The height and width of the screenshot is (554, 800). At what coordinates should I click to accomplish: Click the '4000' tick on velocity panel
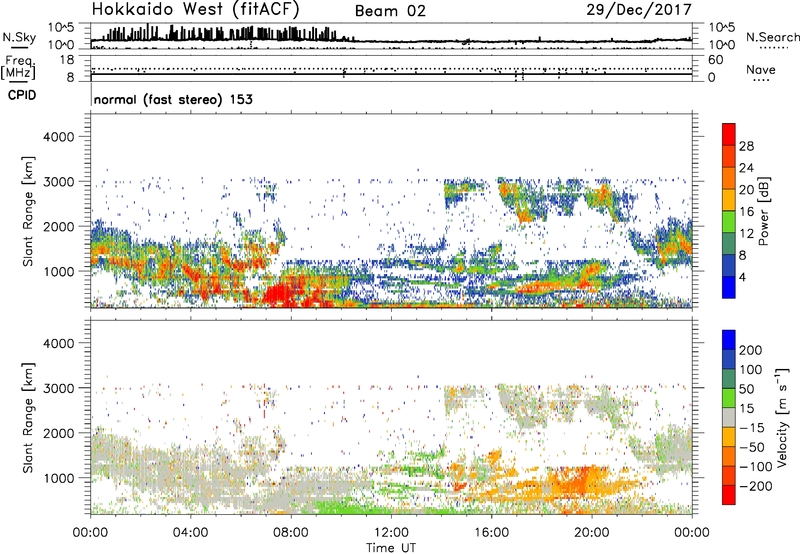tap(59, 343)
